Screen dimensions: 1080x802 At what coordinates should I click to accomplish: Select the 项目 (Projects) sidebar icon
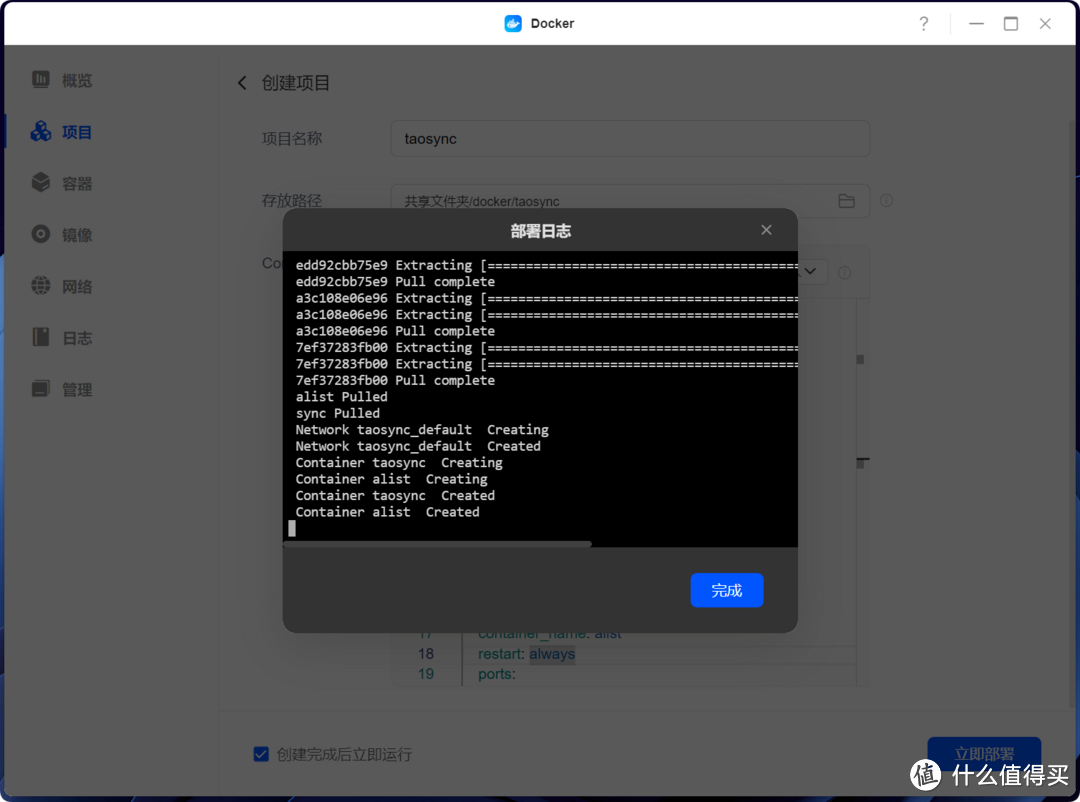click(62, 131)
